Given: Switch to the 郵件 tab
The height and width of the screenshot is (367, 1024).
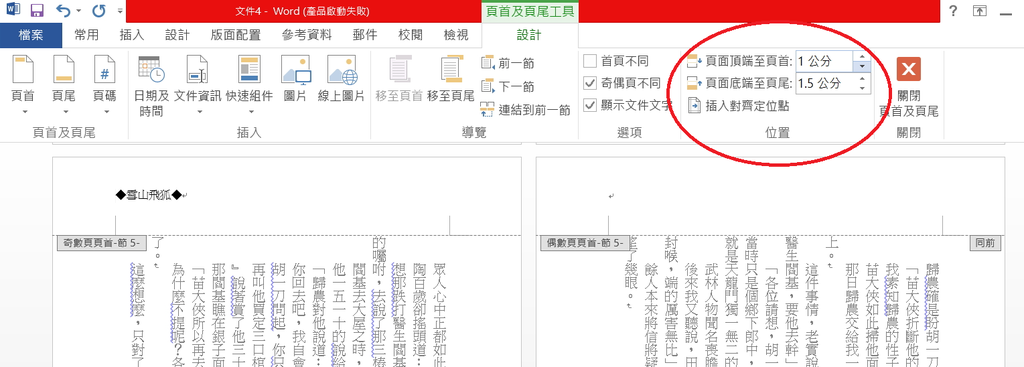Looking at the screenshot, I should (x=365, y=35).
